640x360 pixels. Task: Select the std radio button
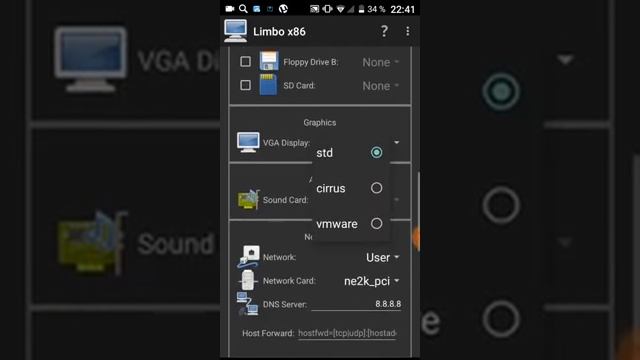[376, 153]
